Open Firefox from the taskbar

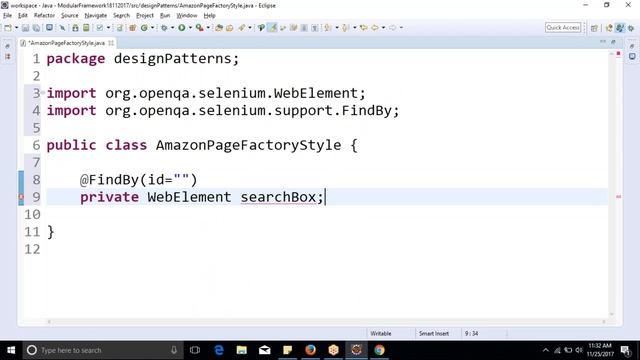(x=311, y=350)
